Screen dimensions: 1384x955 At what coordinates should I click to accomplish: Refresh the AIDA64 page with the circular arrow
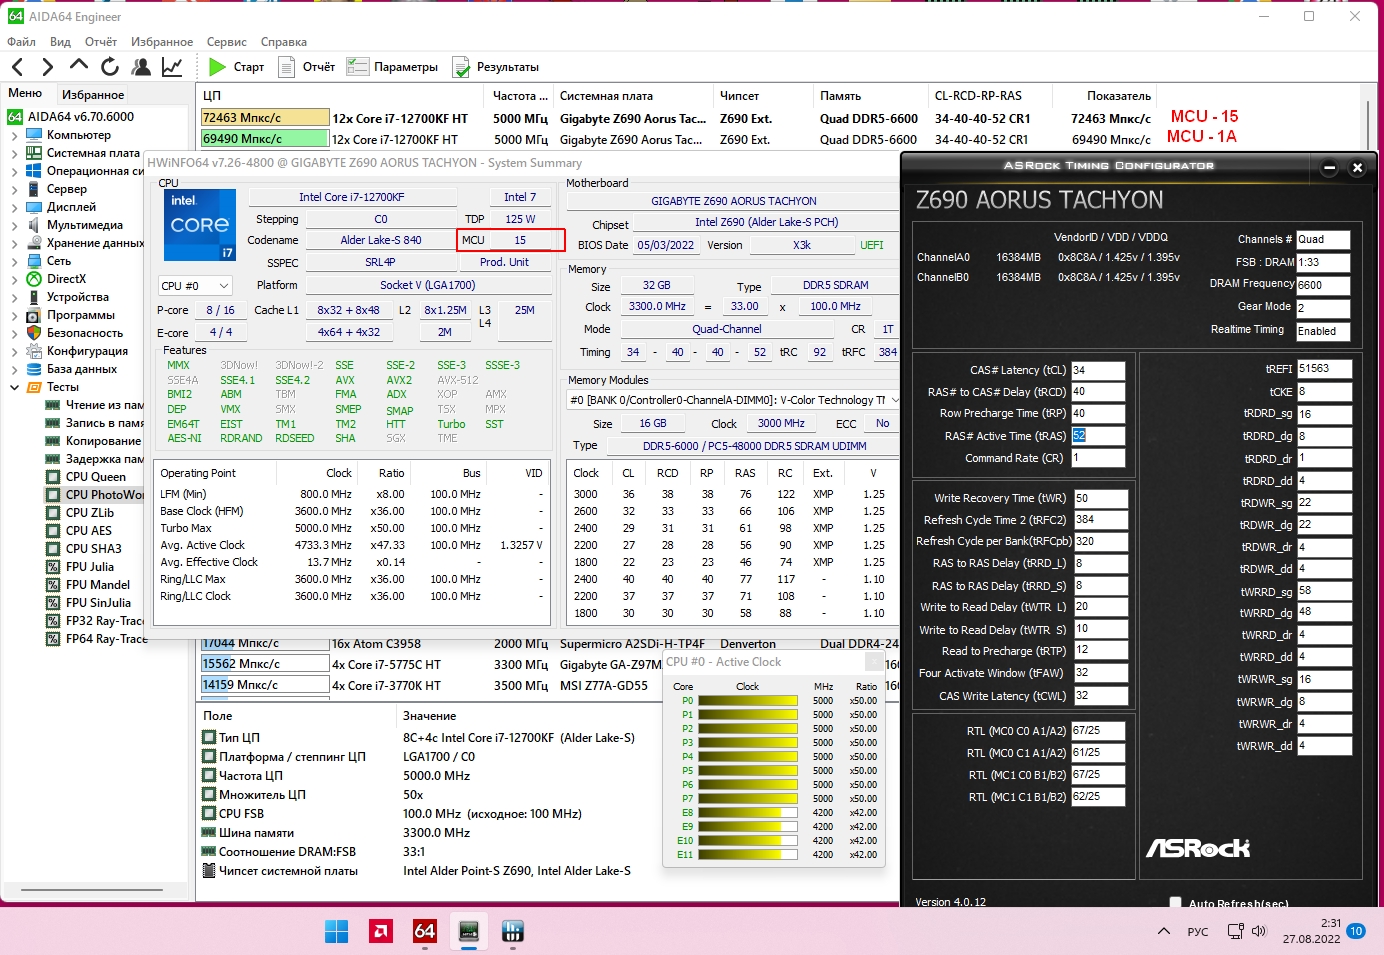110,67
